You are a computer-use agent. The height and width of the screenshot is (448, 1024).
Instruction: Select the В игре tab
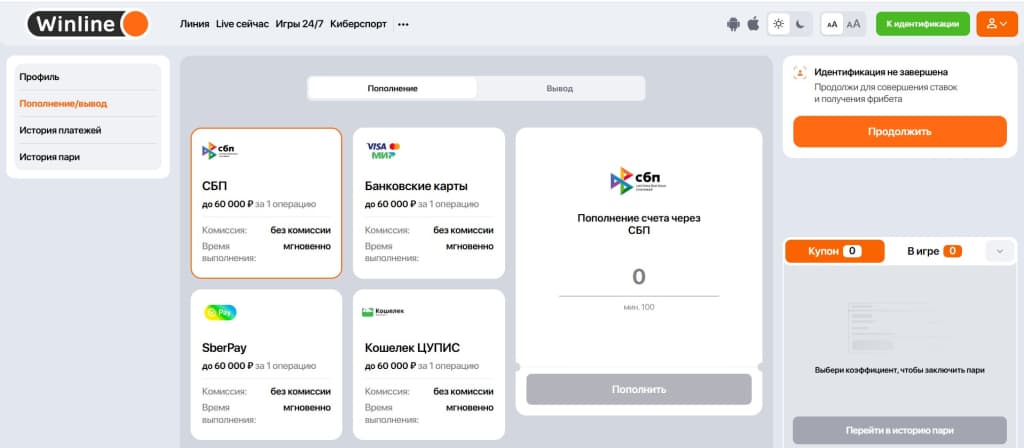(934, 251)
